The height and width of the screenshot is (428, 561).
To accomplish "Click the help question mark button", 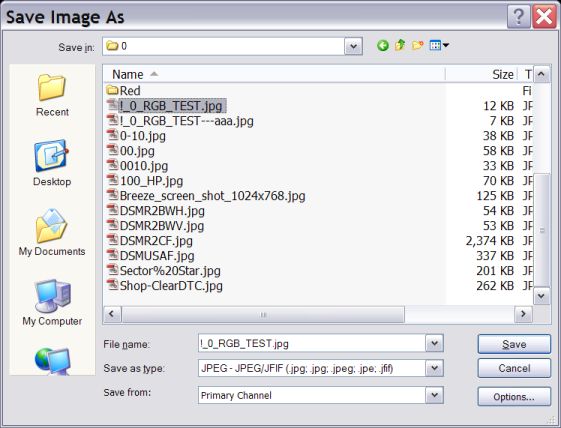I will point(518,16).
